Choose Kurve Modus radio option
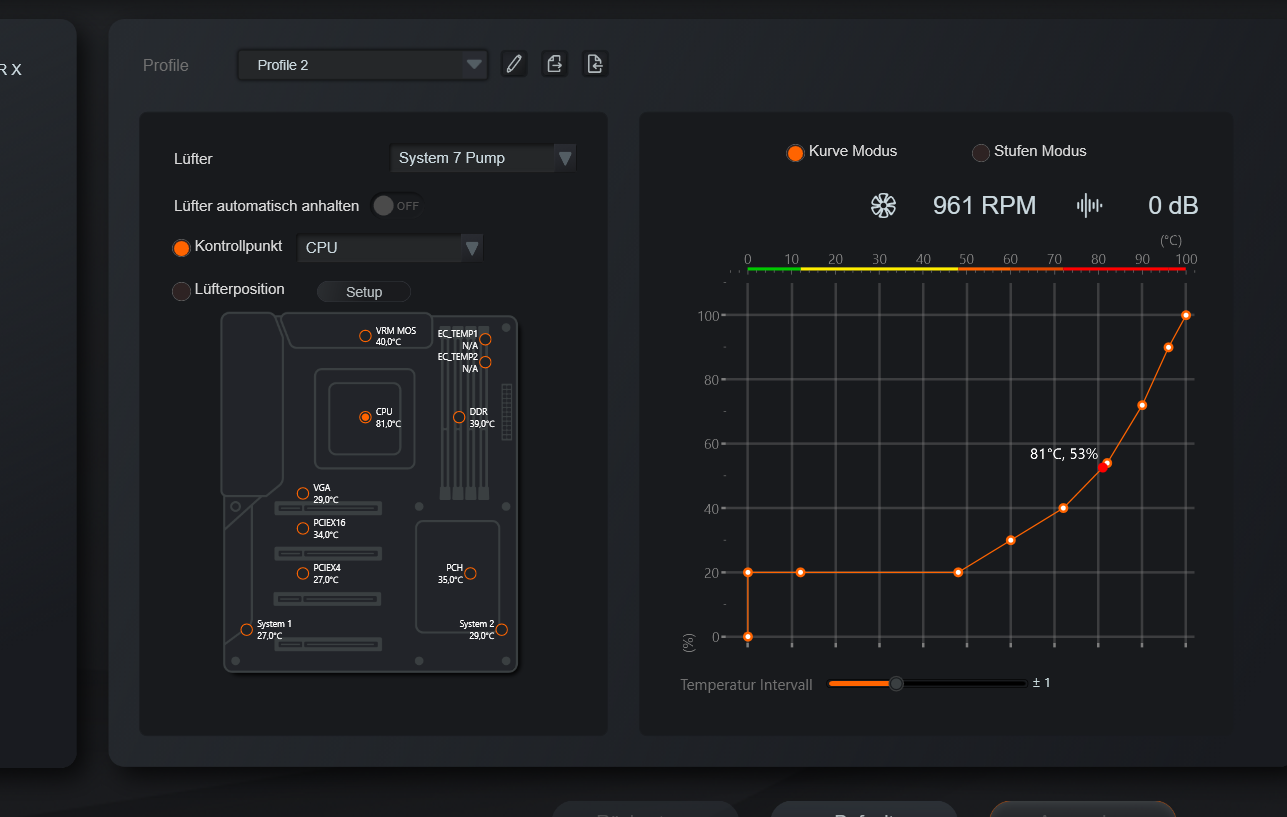Viewport: 1287px width, 817px height. [x=795, y=153]
